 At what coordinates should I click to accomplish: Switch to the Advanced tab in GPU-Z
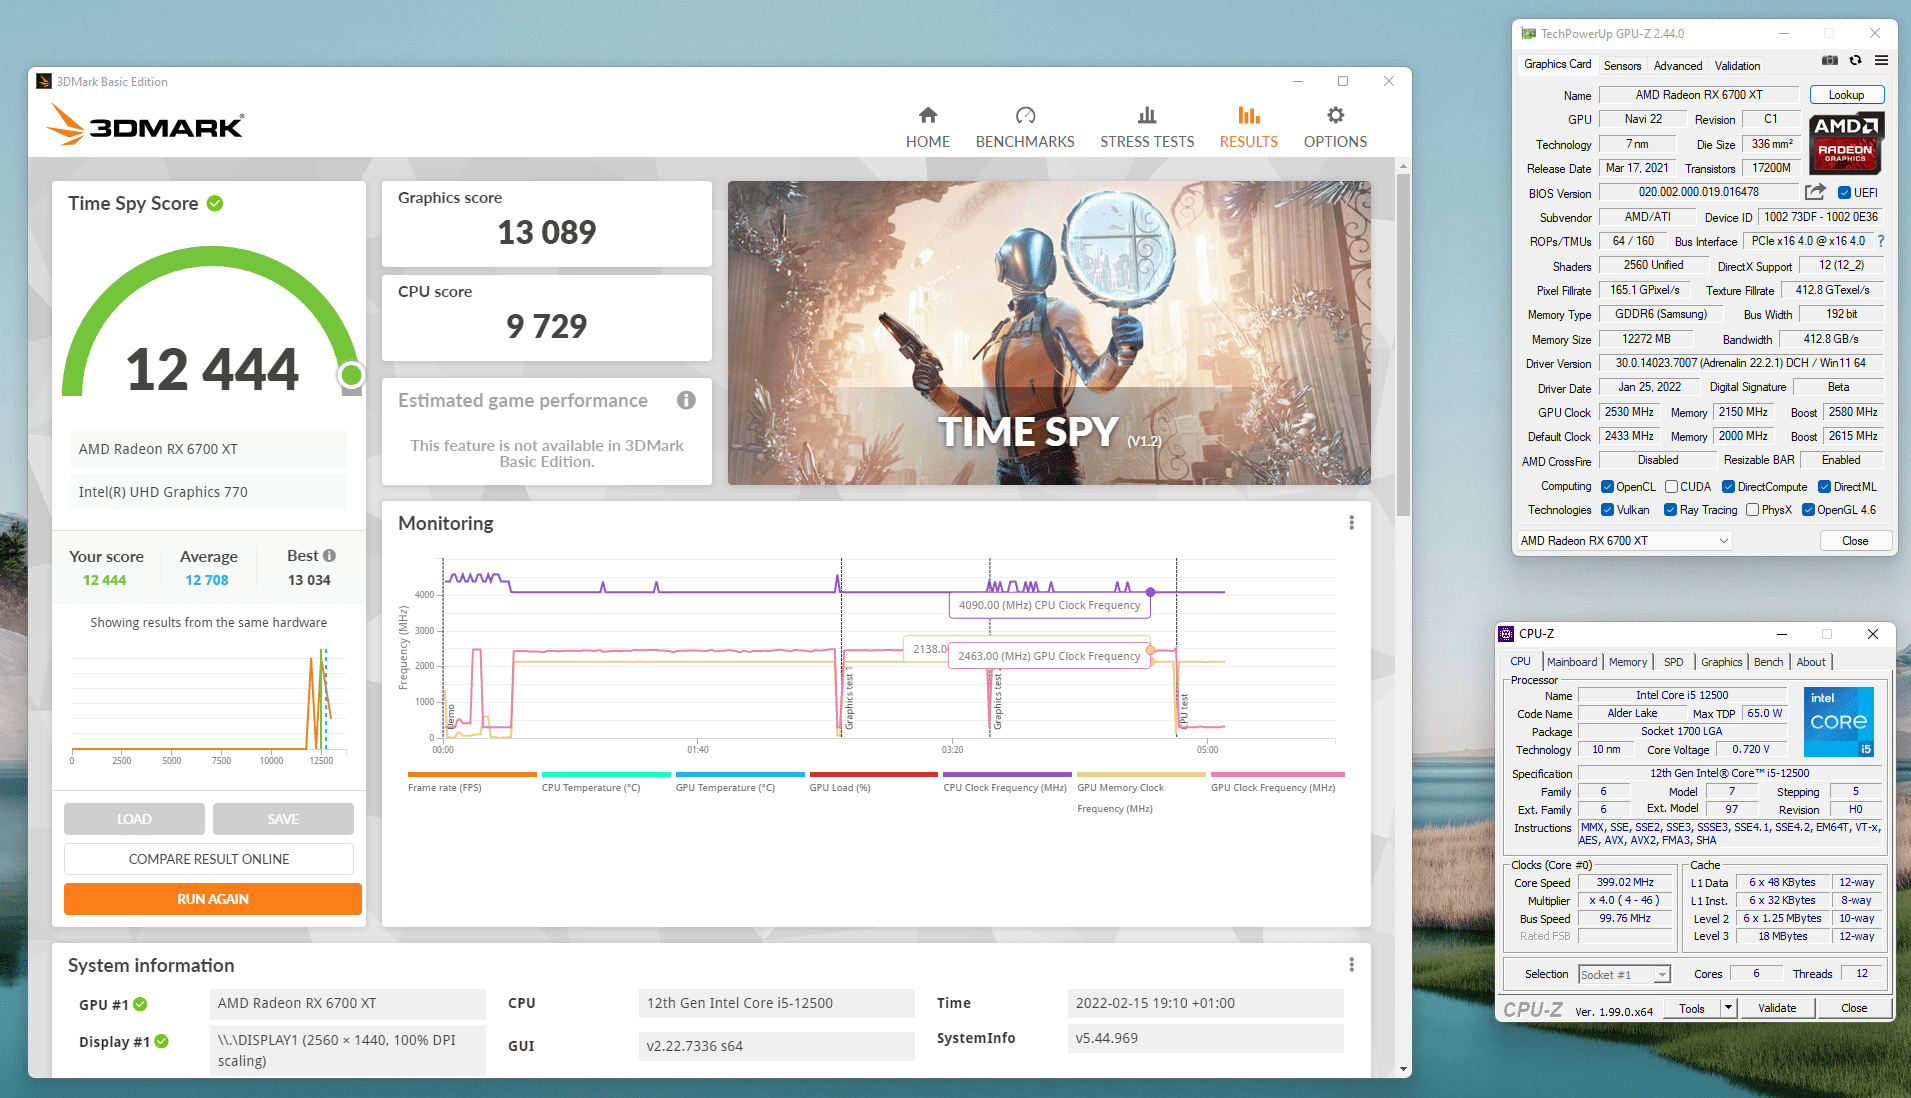[1678, 66]
